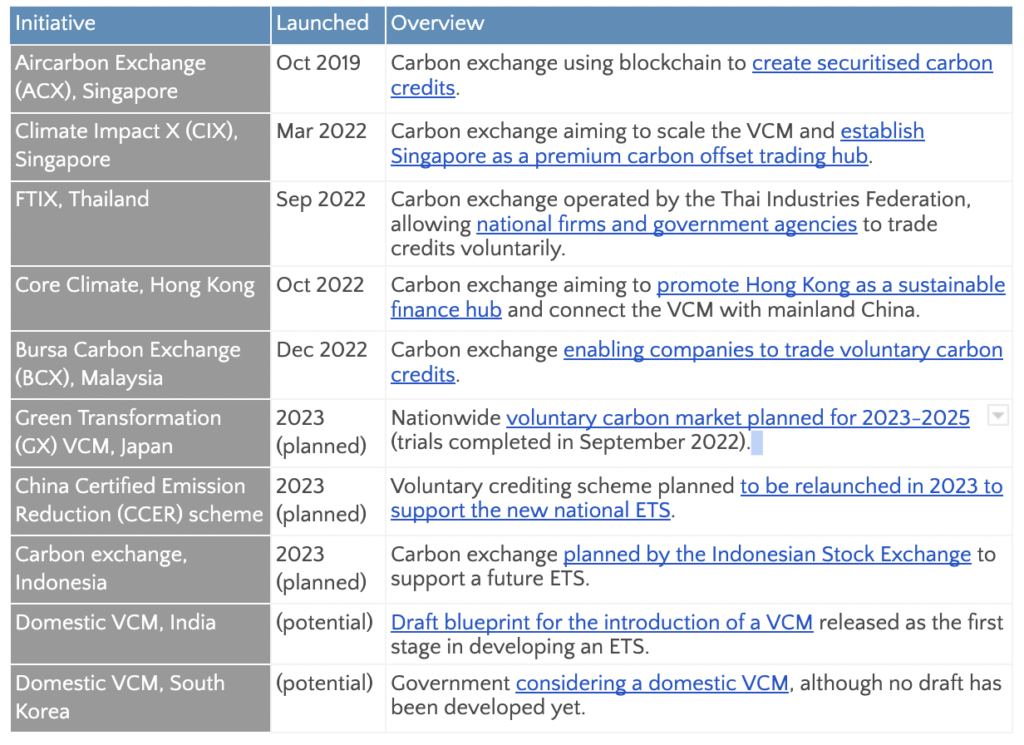This screenshot has width=1024, height=745.
Task: Click the FTIX, Thailand initiative cell
Action: [x=82, y=199]
